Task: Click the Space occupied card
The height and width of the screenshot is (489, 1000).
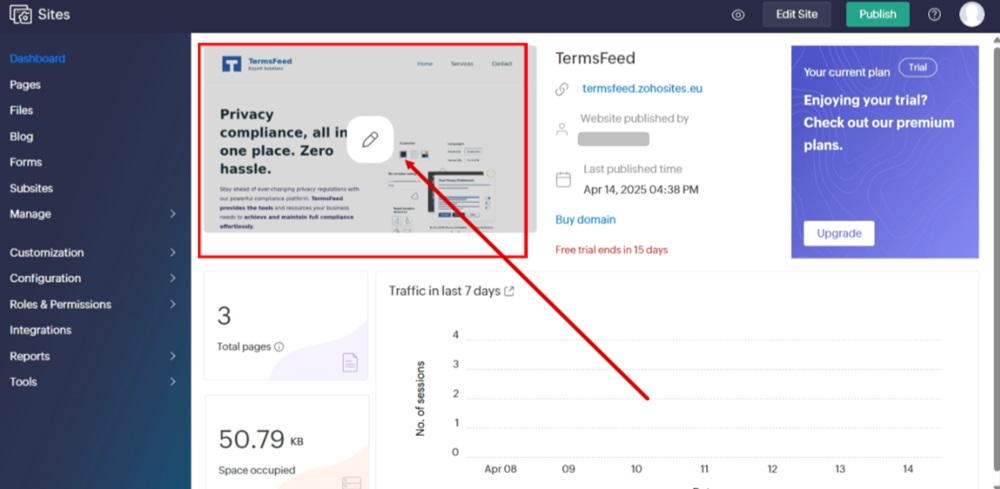Action: coord(287,442)
